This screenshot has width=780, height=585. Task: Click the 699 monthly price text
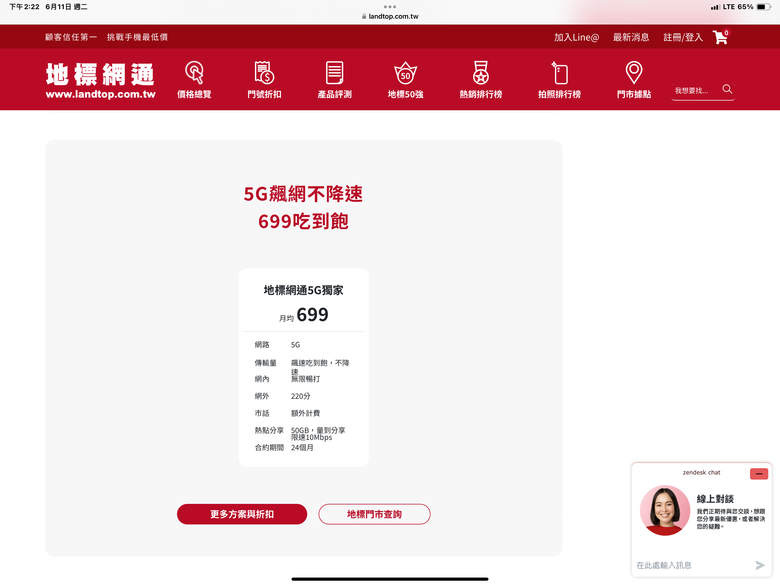[x=312, y=314]
